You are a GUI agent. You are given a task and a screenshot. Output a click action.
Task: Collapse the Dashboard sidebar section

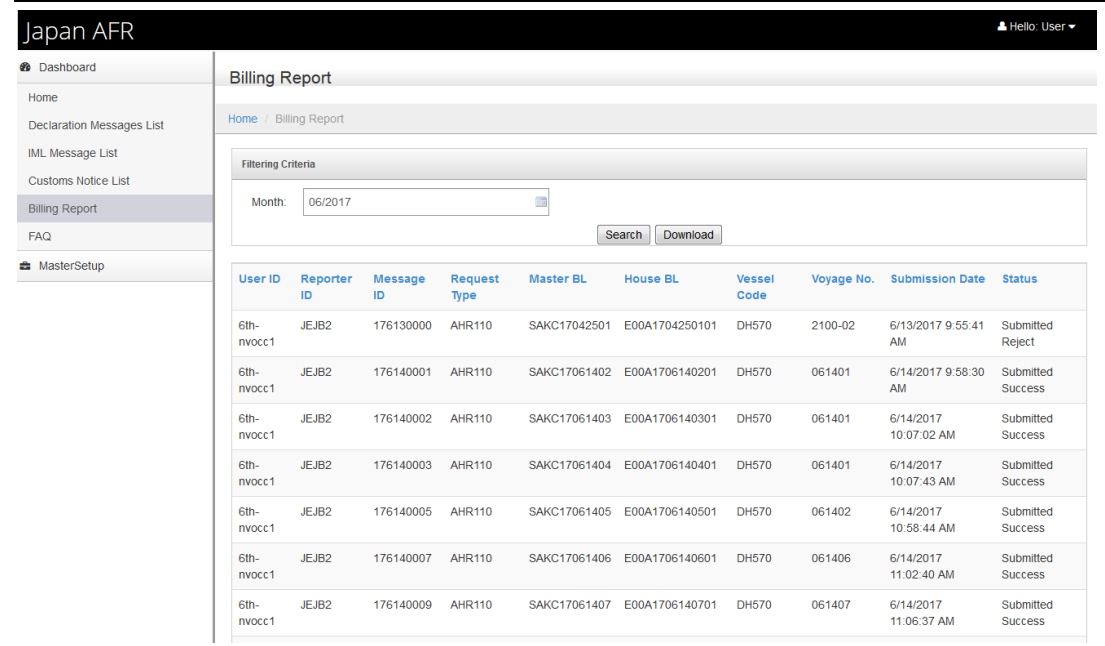67,68
